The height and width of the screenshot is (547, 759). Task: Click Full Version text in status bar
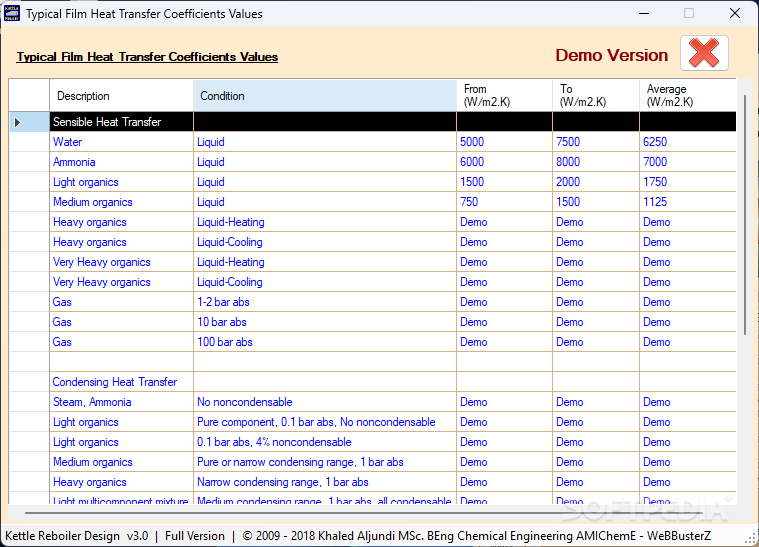195,536
